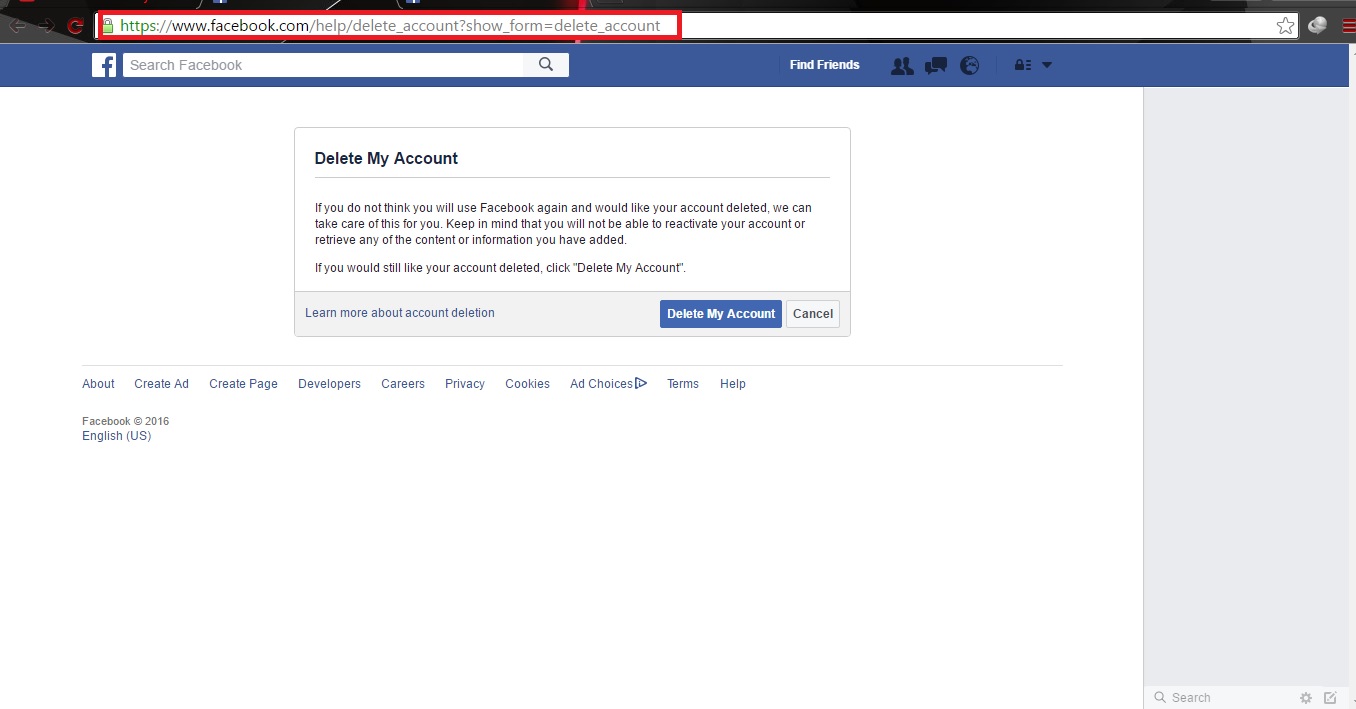Screen dimensions: 1356x709
Task: Click the browser forward arrow
Action: point(46,26)
